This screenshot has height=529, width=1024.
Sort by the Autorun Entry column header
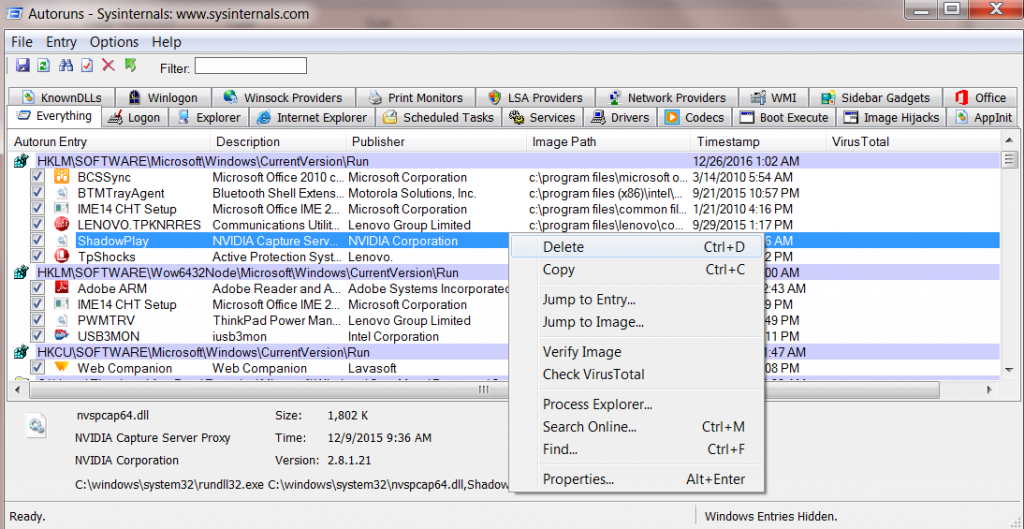[110, 142]
